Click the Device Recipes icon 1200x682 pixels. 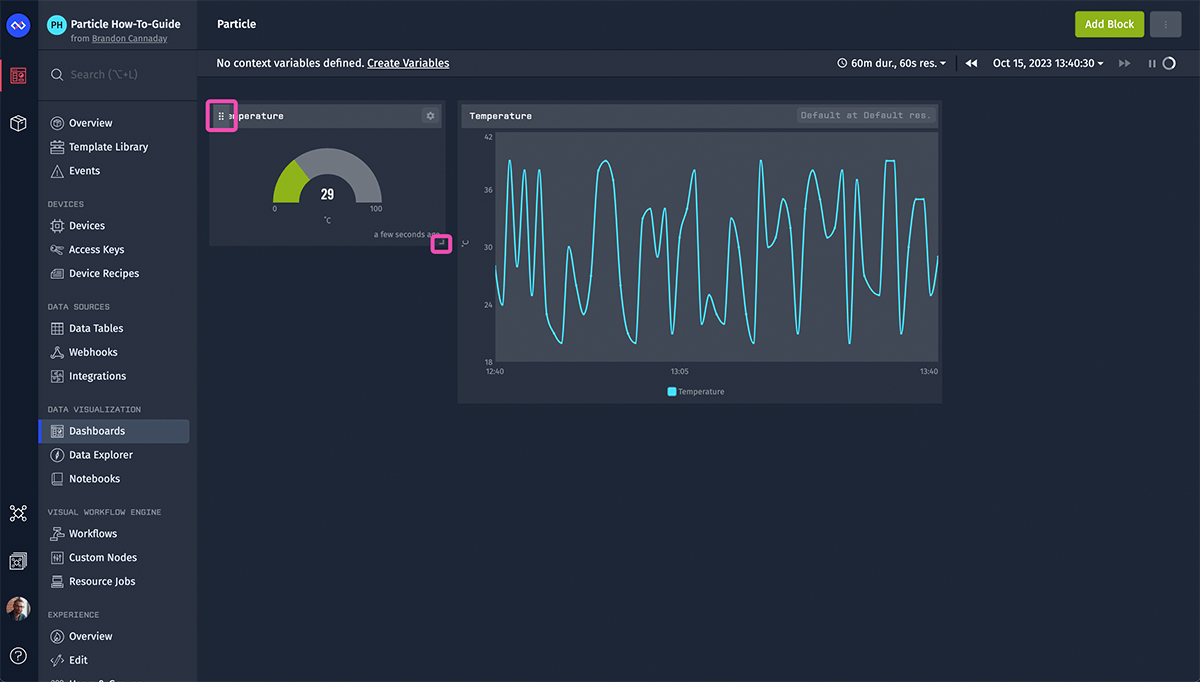57,274
